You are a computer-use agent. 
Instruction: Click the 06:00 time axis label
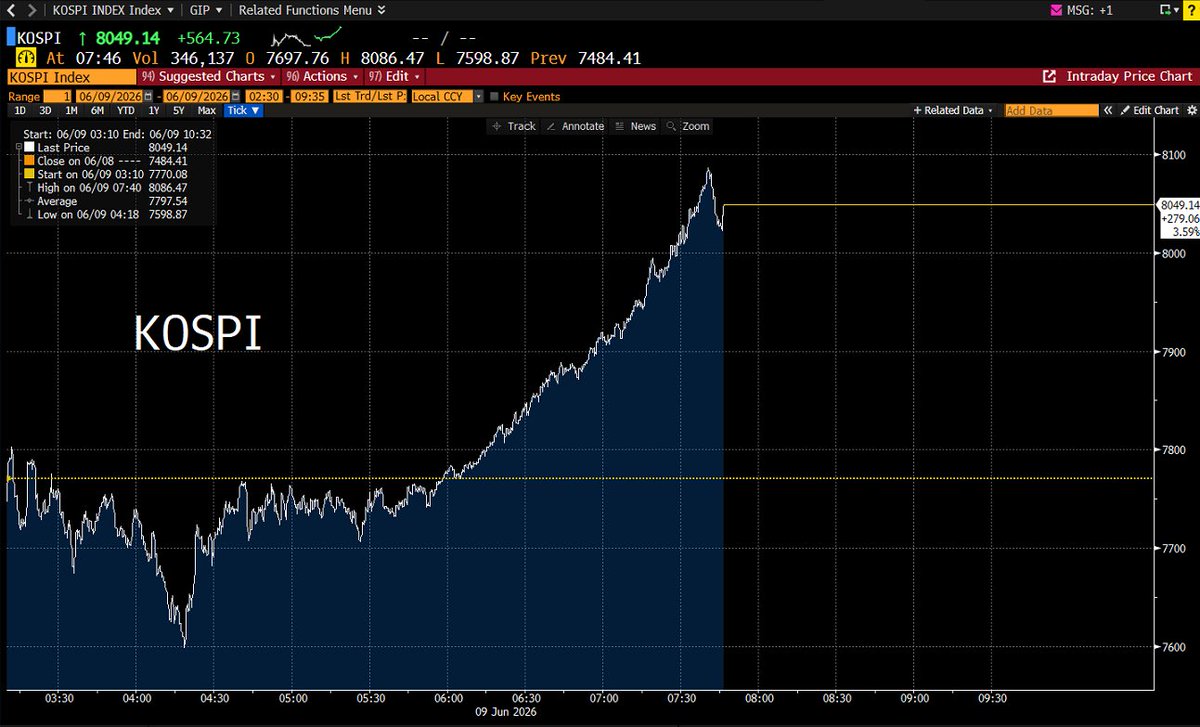[448, 698]
